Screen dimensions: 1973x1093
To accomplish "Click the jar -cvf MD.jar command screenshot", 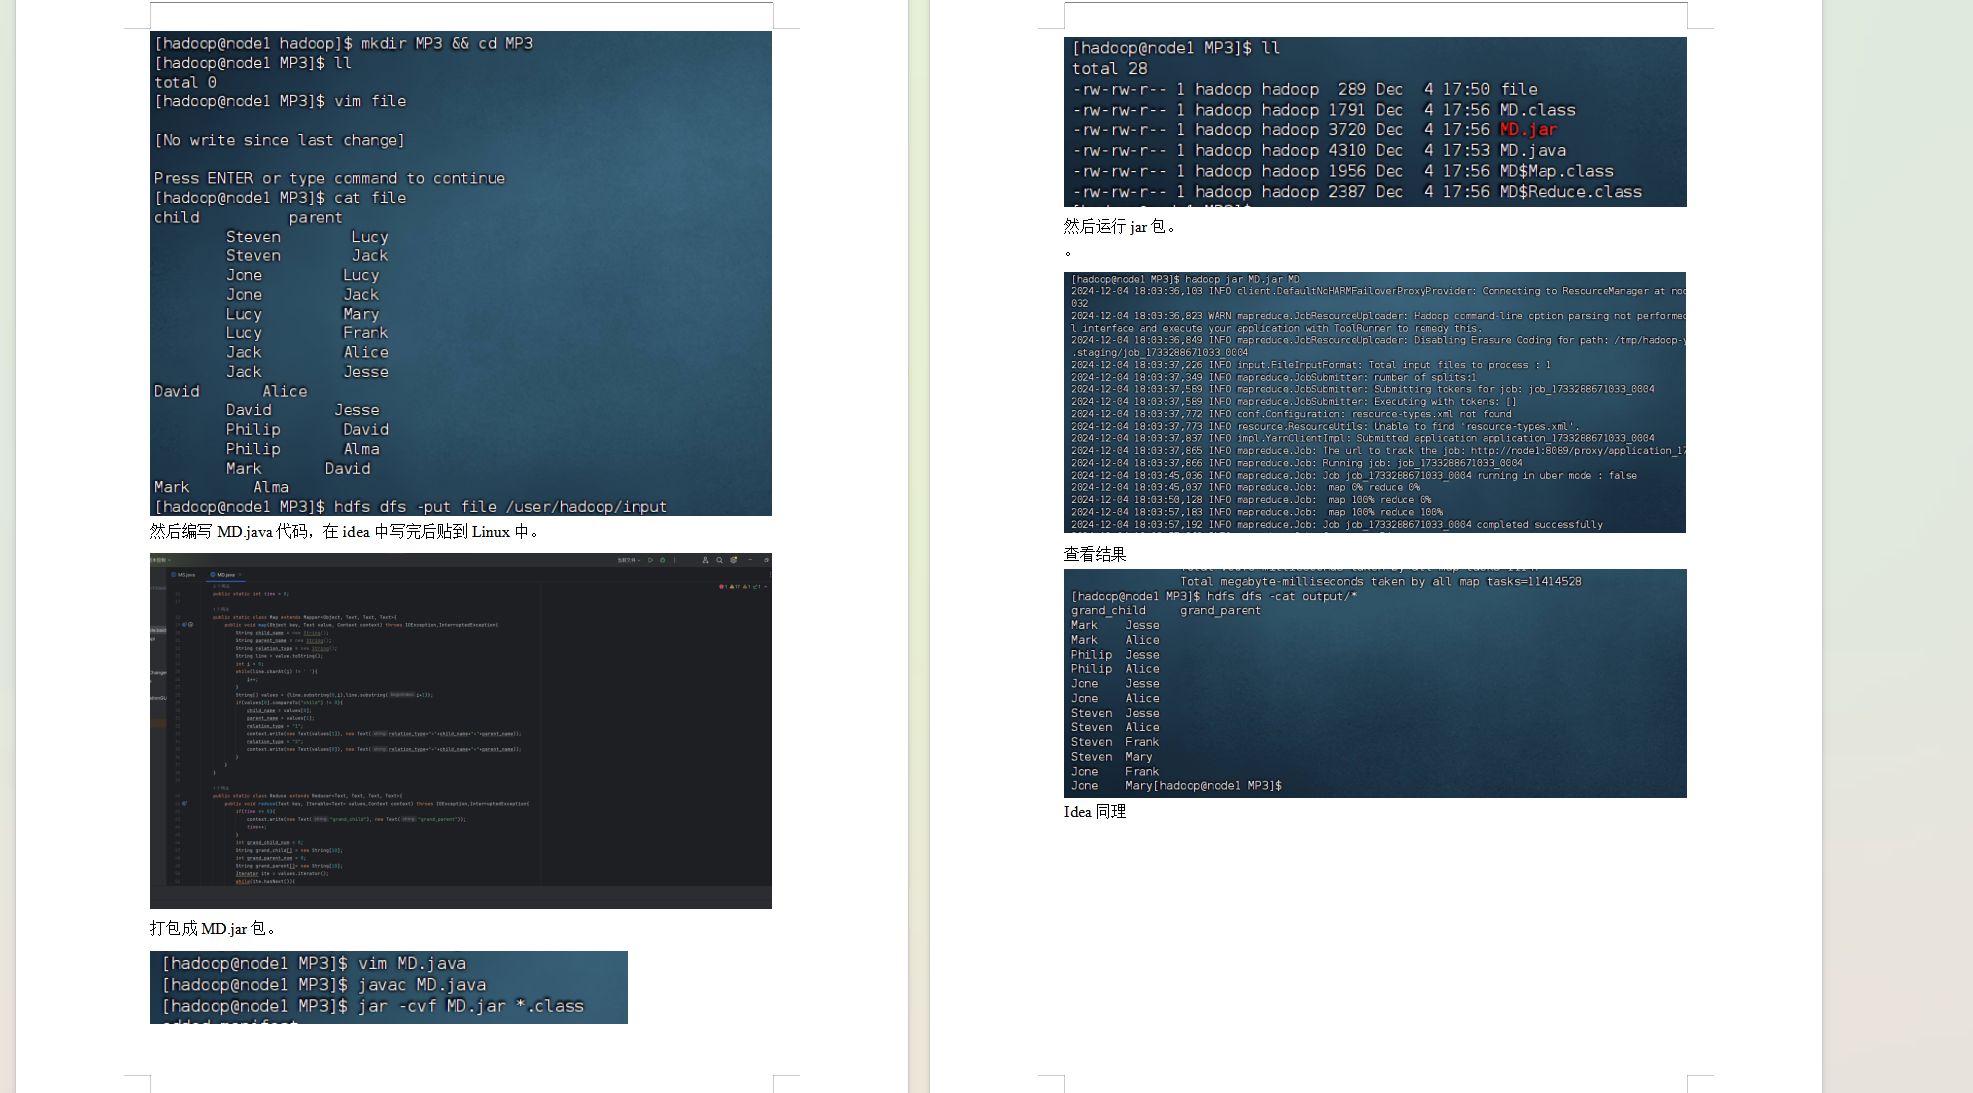I will [x=388, y=987].
